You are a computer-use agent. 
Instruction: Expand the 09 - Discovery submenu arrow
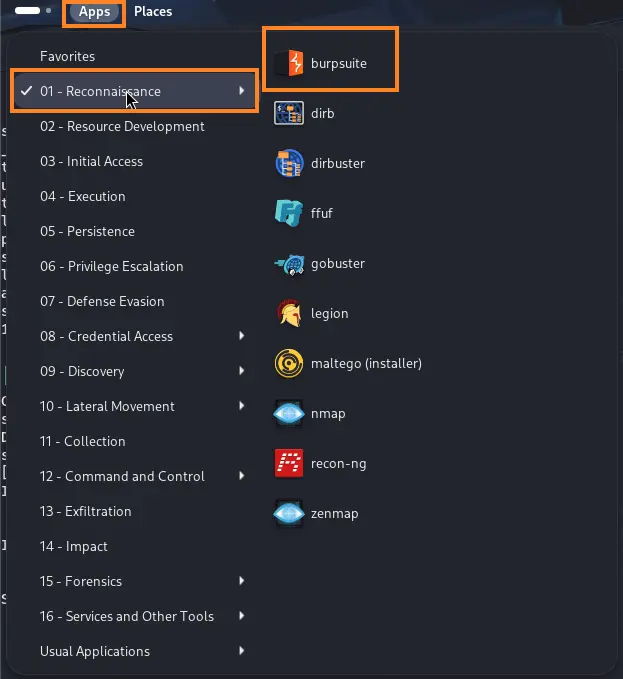[242, 371]
